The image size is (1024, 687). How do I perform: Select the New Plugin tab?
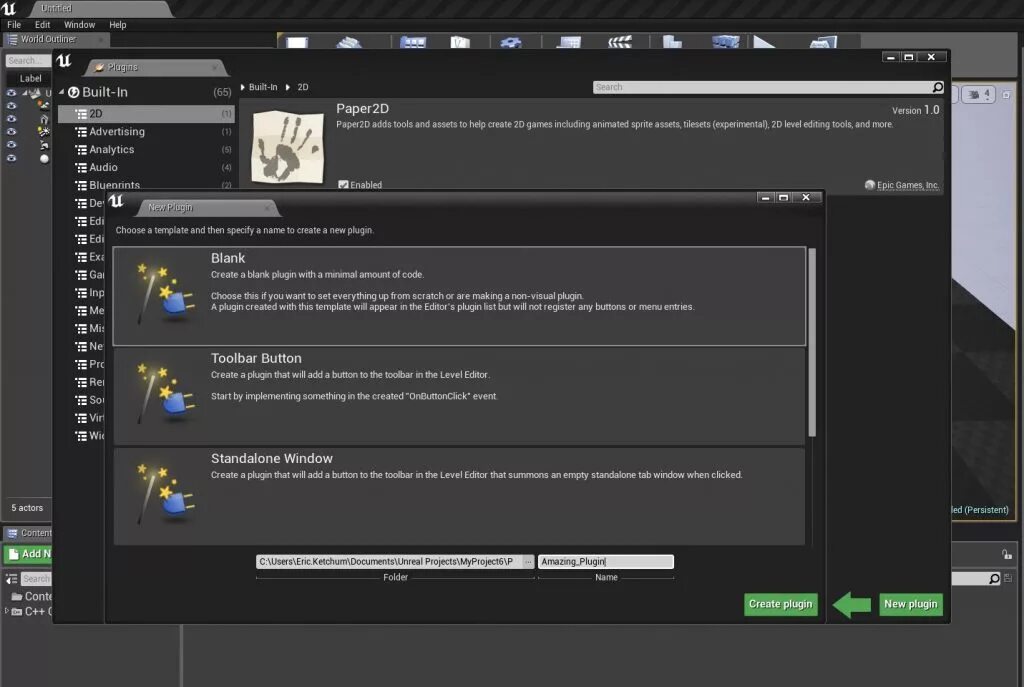point(206,208)
